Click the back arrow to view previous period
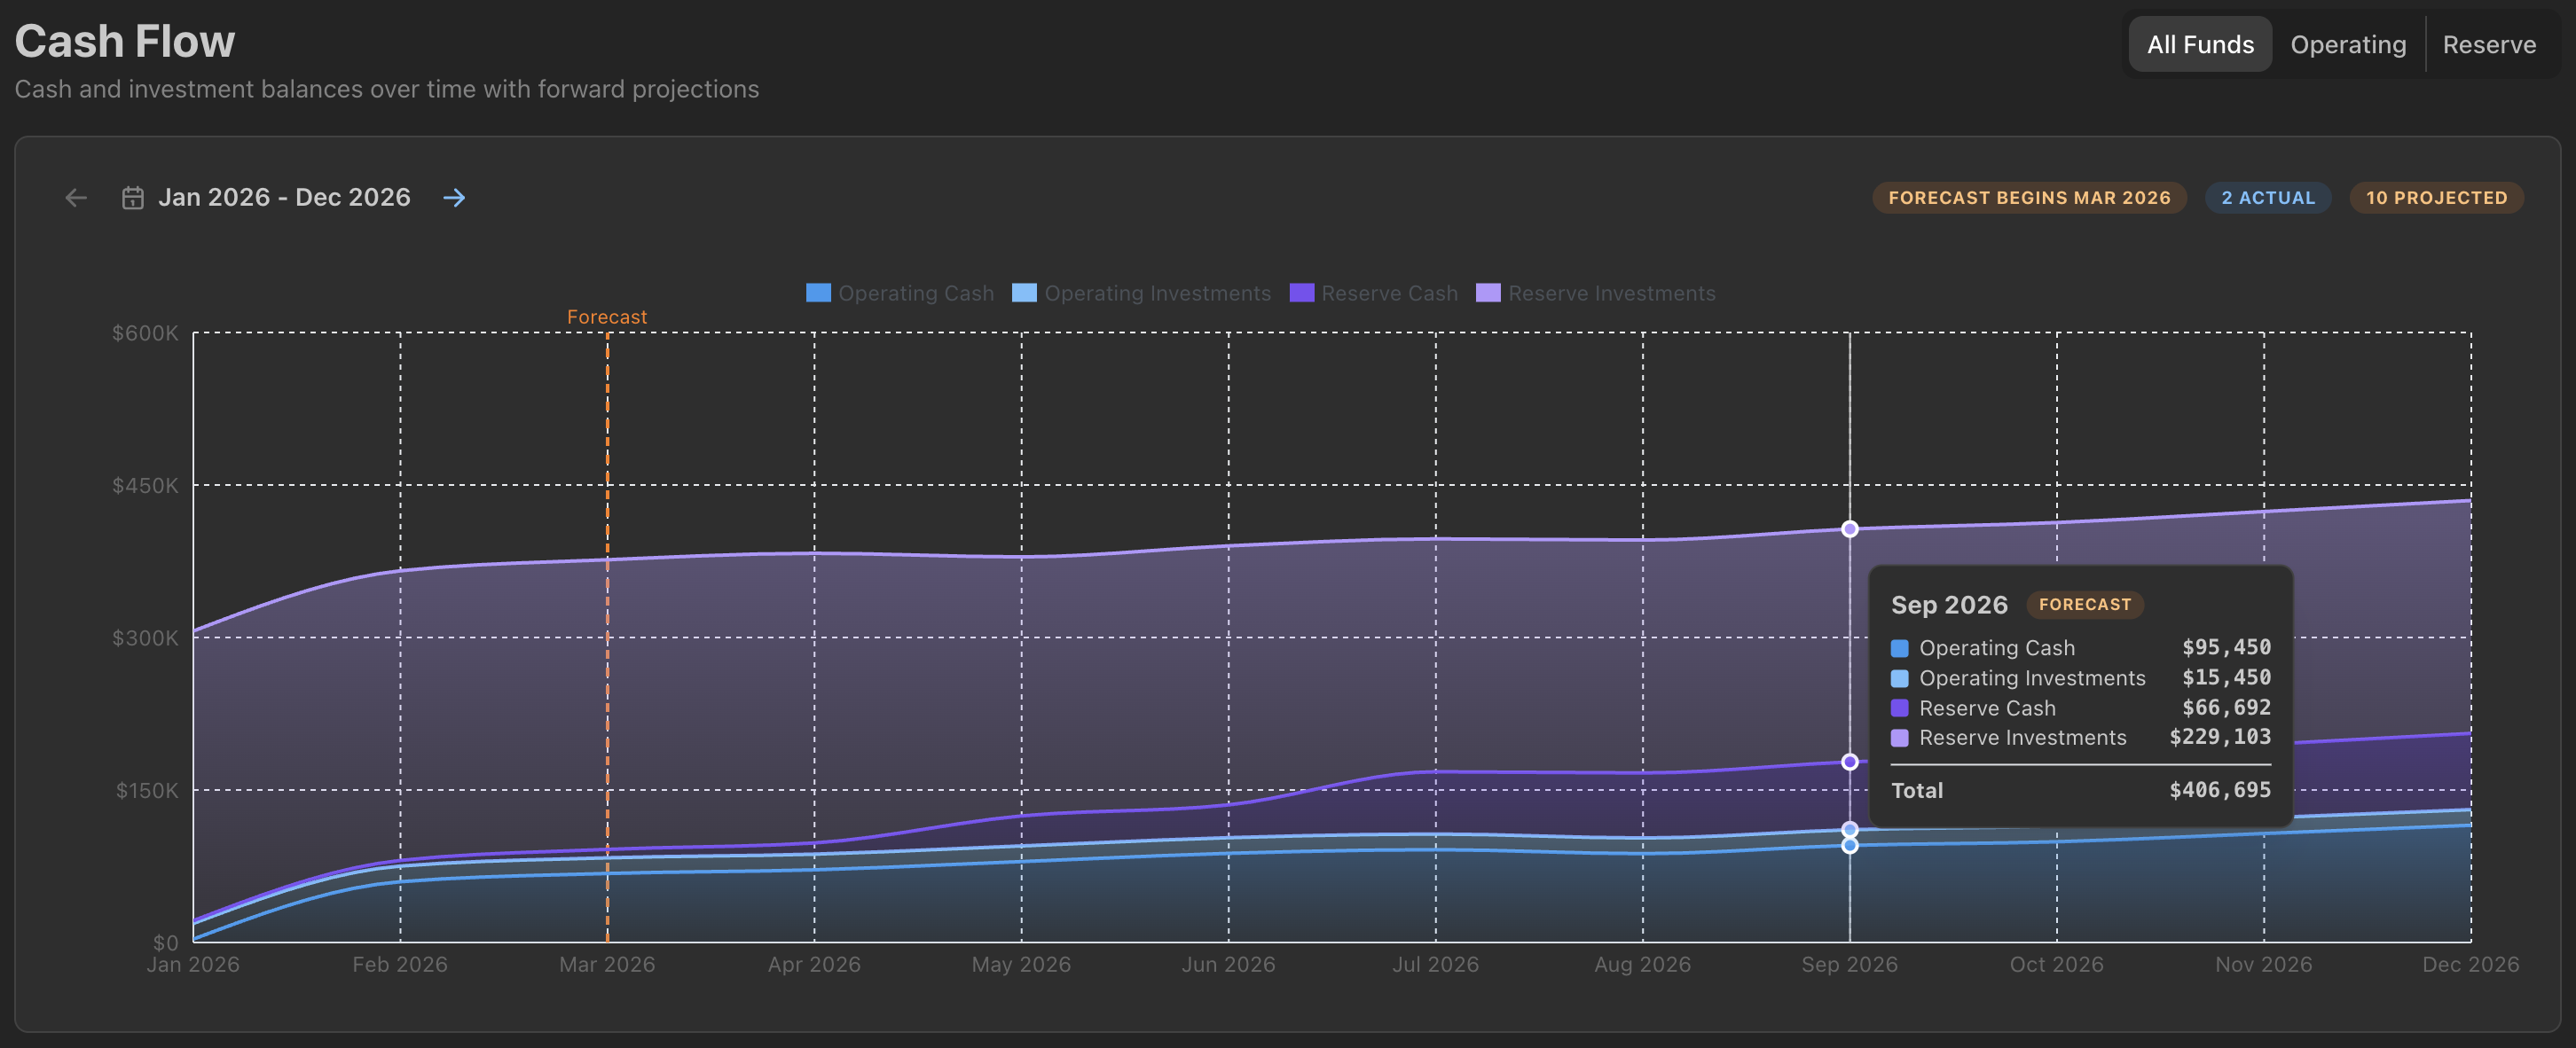The image size is (2576, 1048). (x=75, y=197)
